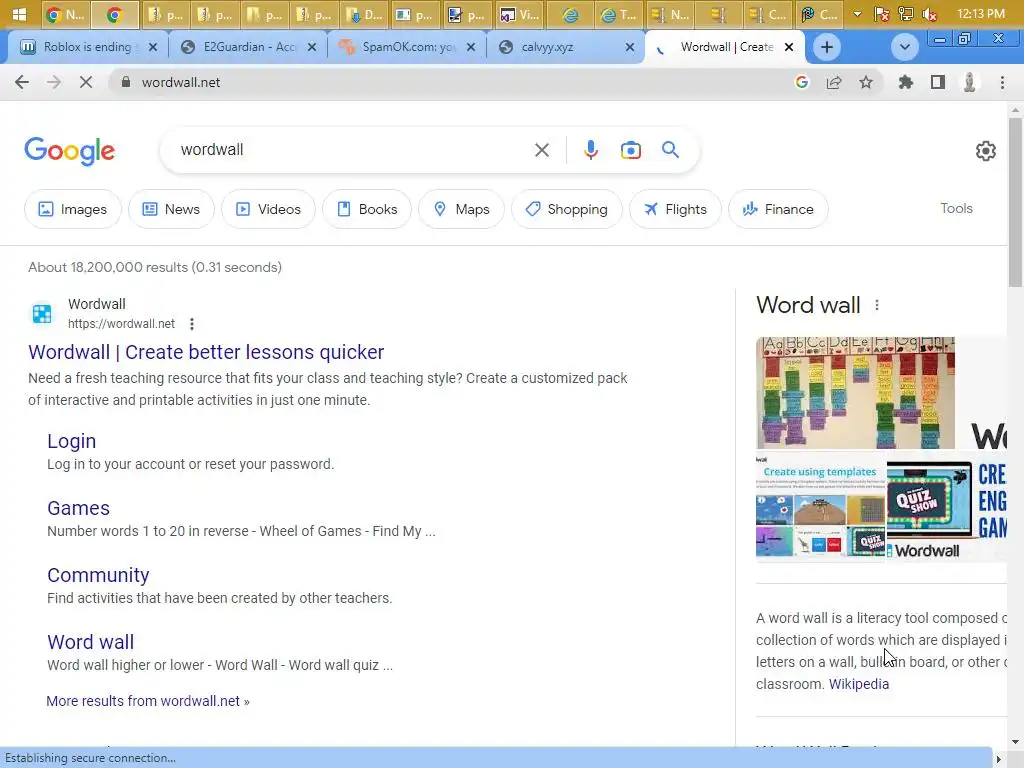Viewport: 1024px width, 768px height.
Task: Filter results by Books
Action: tap(367, 209)
